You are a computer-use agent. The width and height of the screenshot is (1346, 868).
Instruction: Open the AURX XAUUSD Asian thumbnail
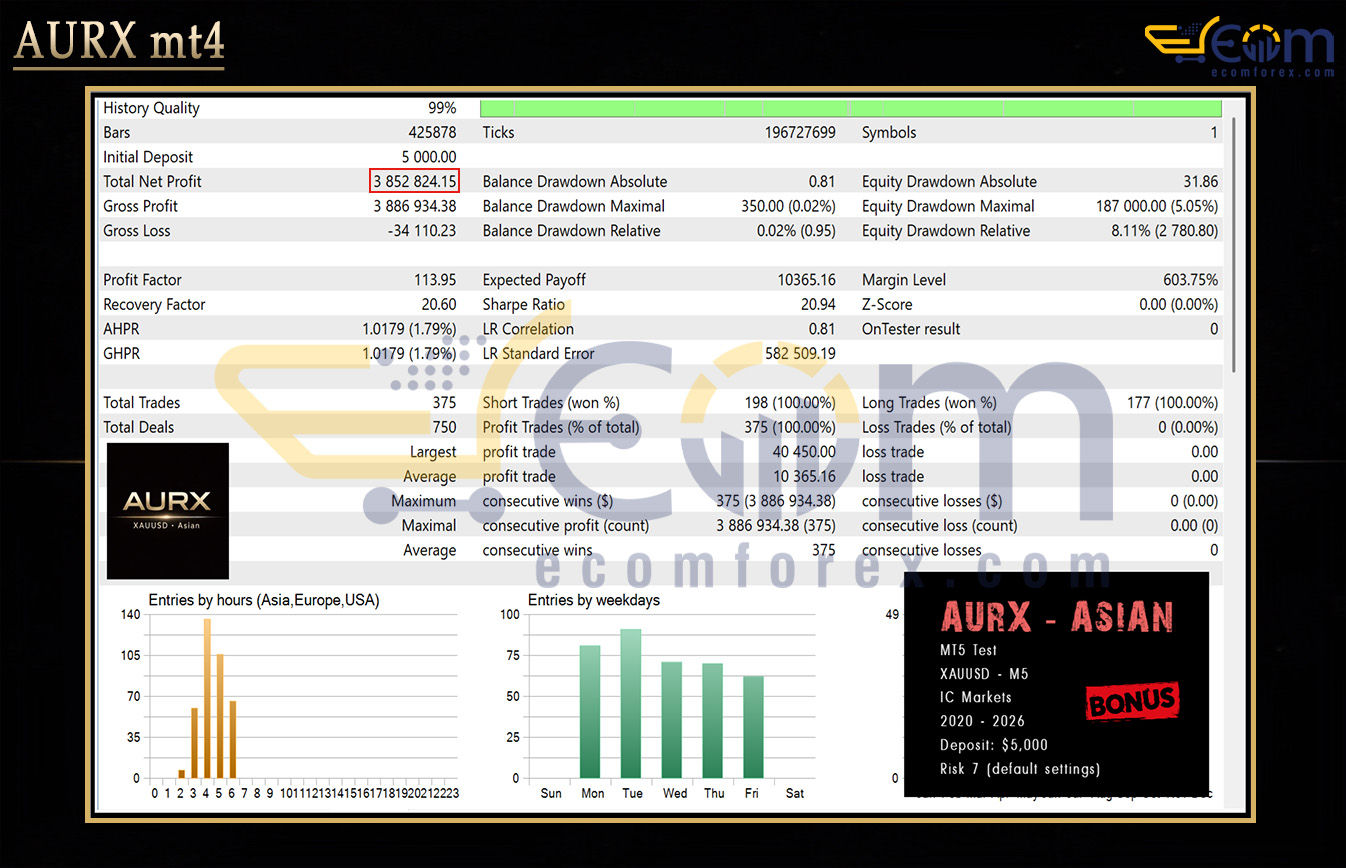(167, 510)
